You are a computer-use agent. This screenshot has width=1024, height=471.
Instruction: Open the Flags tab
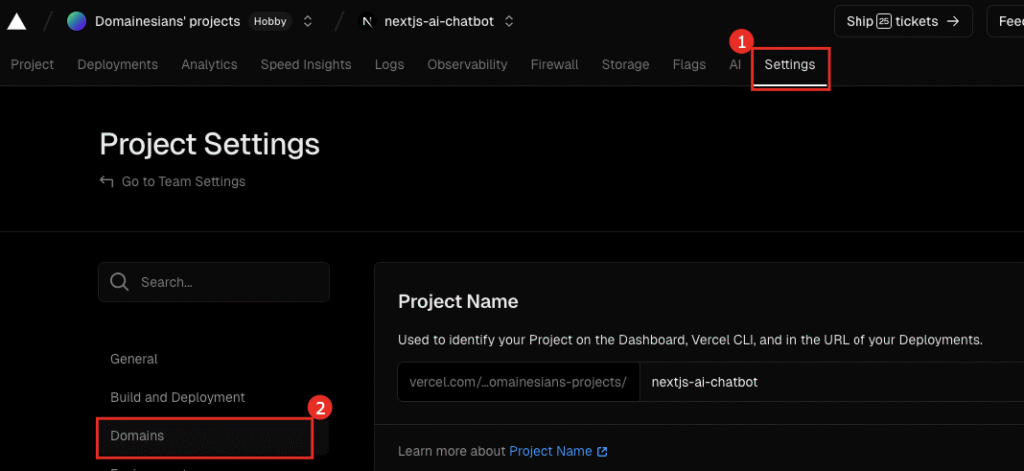[x=689, y=65]
